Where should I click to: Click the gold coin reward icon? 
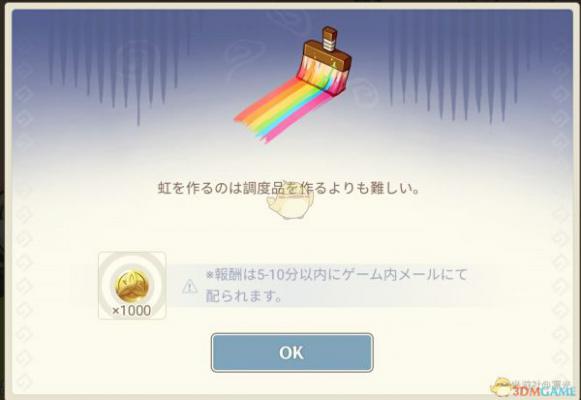[132, 287]
